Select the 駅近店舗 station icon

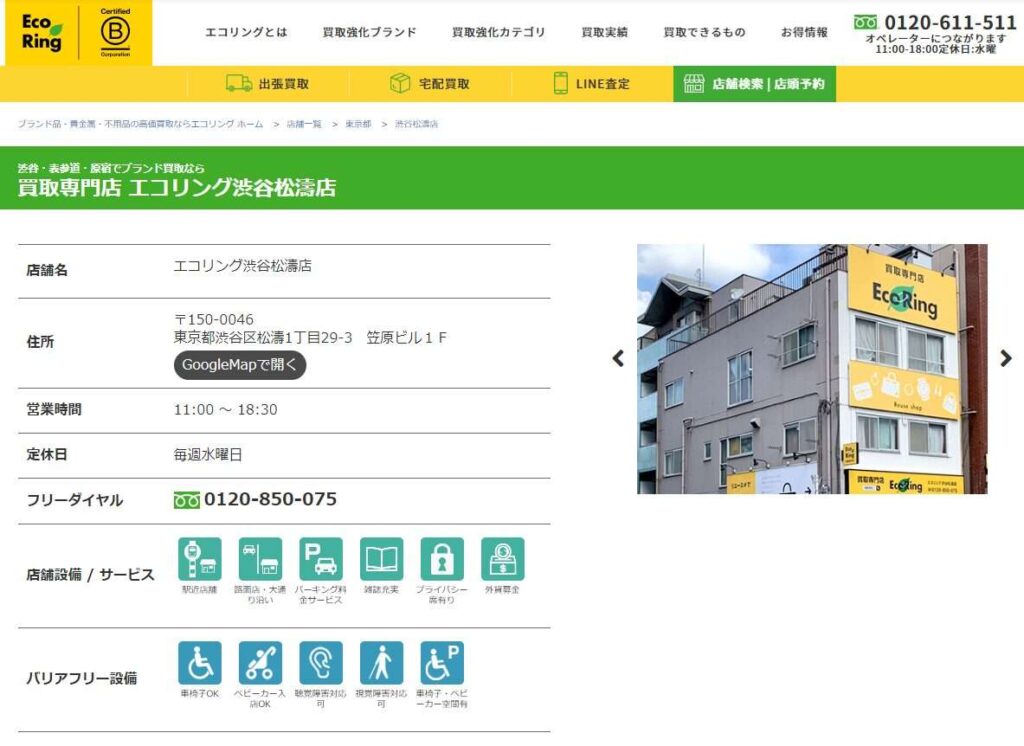point(200,560)
